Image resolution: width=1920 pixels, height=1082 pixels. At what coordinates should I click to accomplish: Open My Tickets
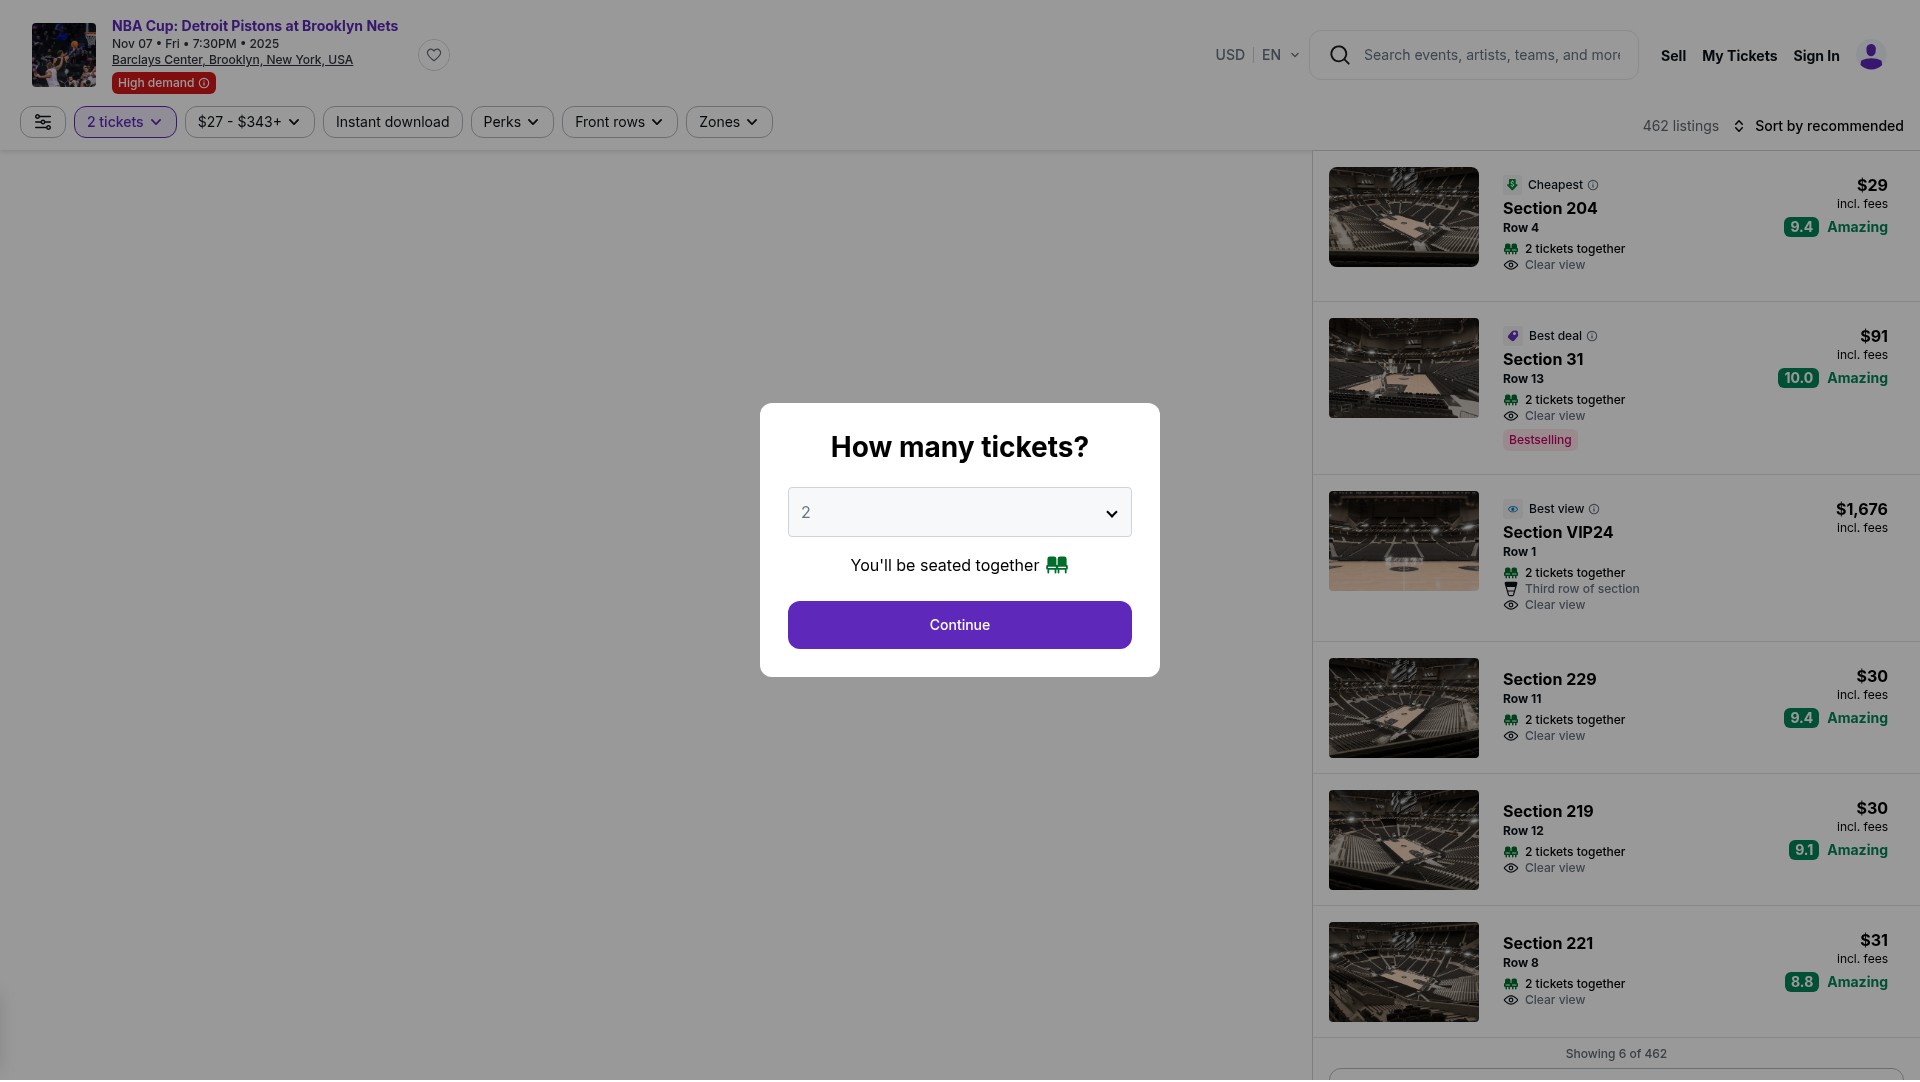point(1739,56)
